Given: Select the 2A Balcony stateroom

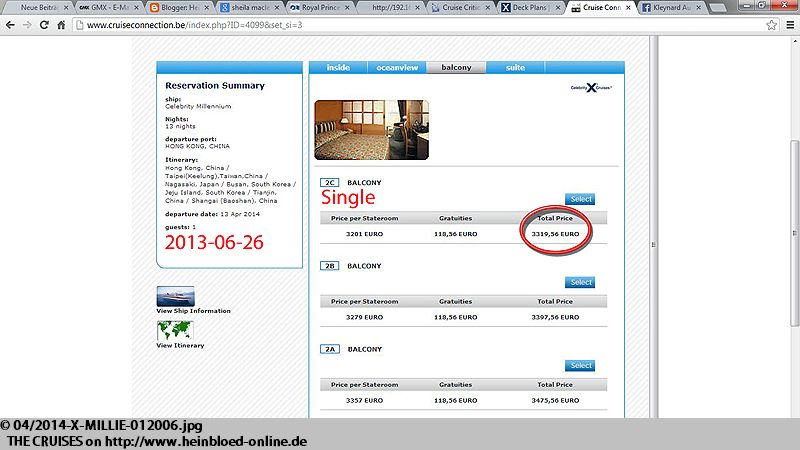Looking at the screenshot, I should point(580,365).
